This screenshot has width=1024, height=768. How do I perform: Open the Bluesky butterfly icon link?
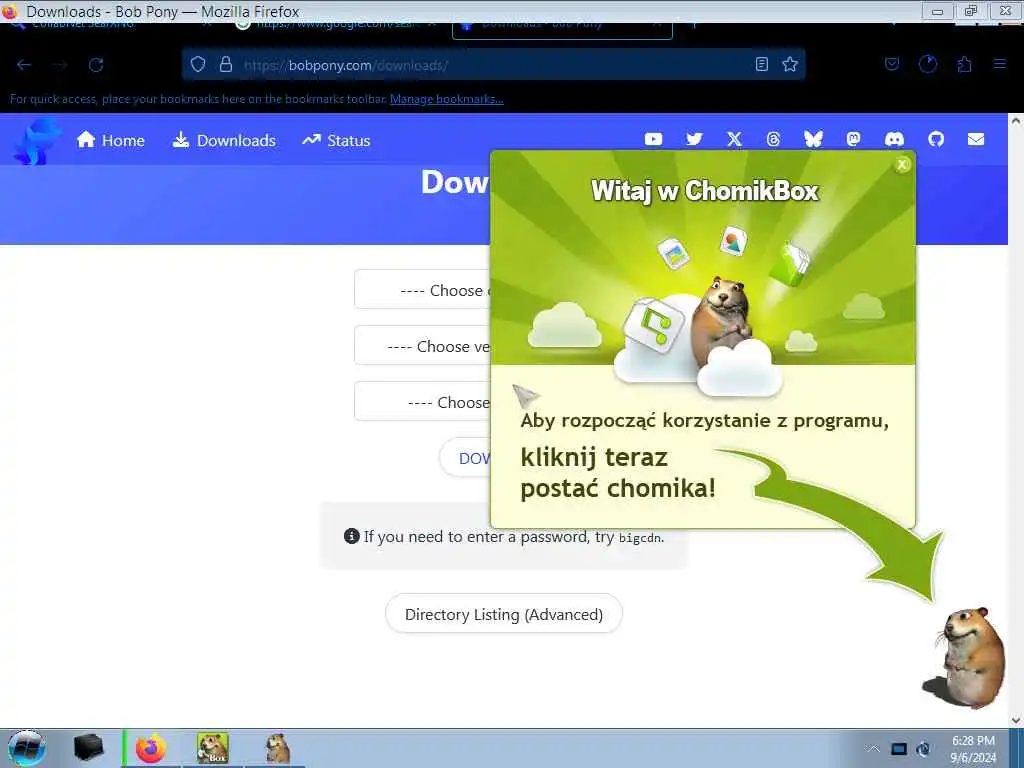(813, 139)
